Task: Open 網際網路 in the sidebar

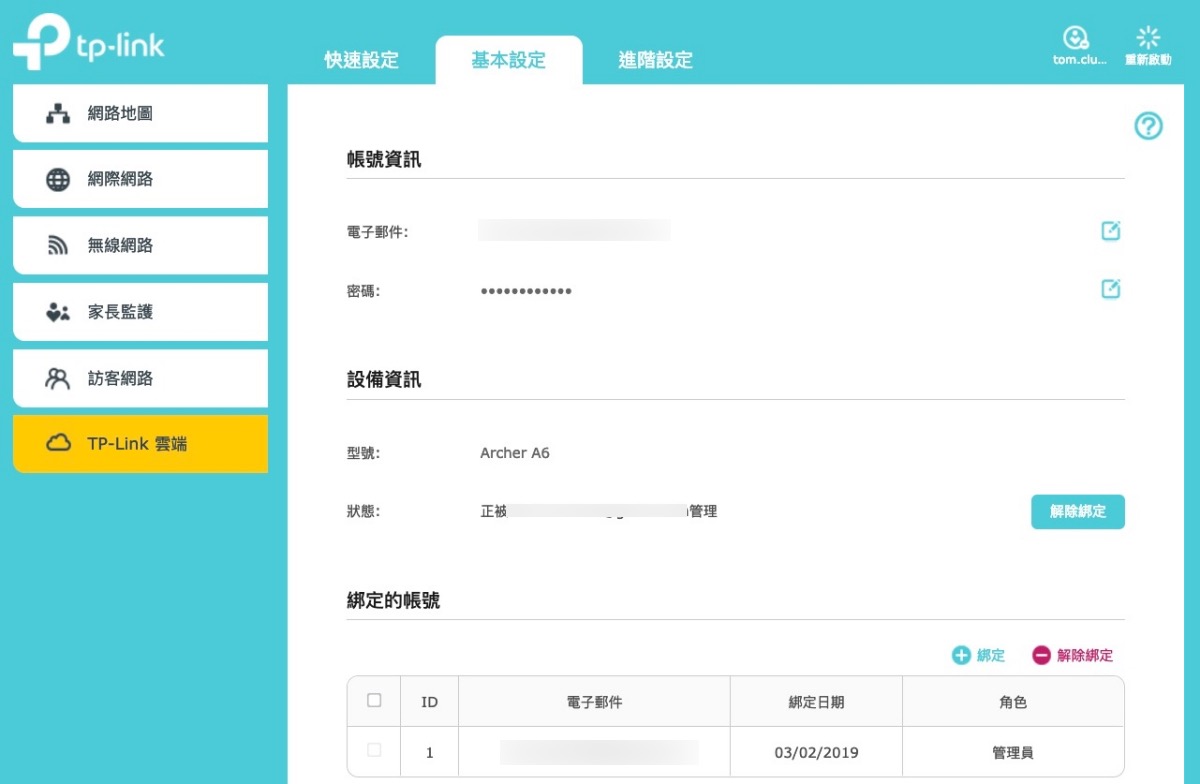Action: [140, 180]
